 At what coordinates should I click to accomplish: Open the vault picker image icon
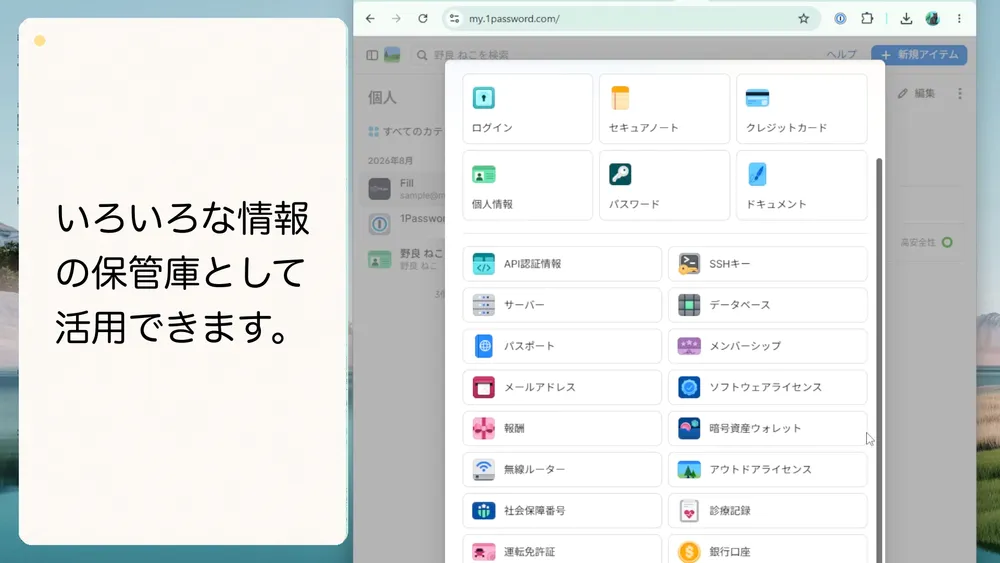point(392,55)
